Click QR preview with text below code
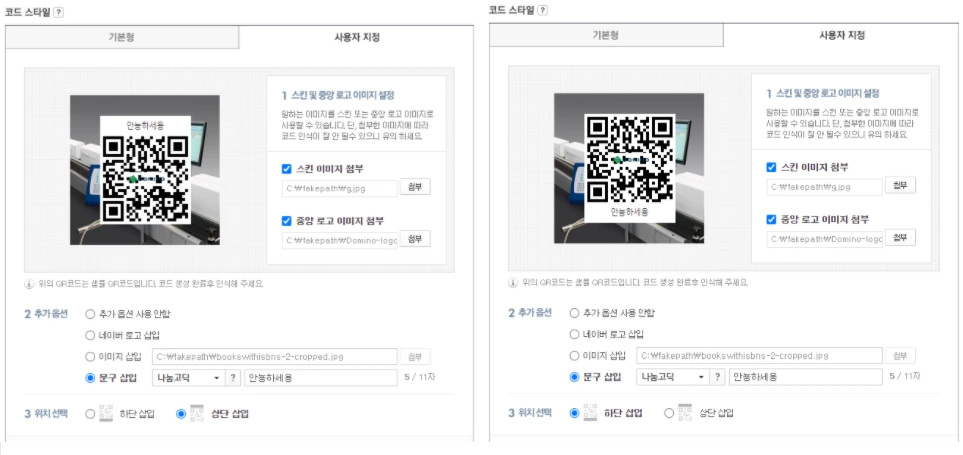The image size is (963, 455). [629, 168]
